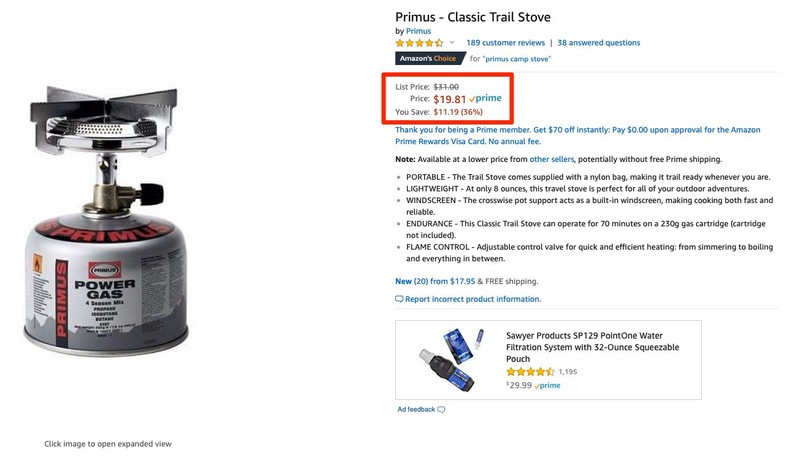The height and width of the screenshot is (476, 790).
Task: Click the Sawyer ad star rating
Action: click(529, 371)
